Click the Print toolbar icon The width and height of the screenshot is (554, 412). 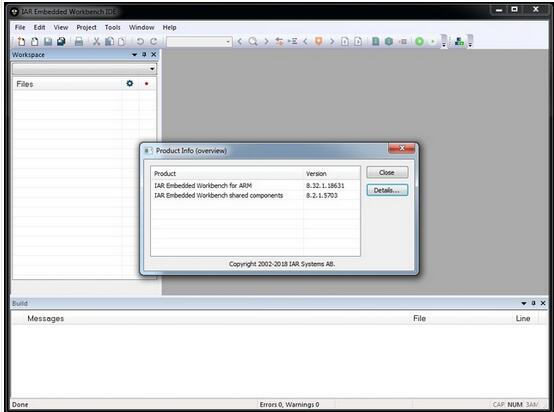click(79, 42)
